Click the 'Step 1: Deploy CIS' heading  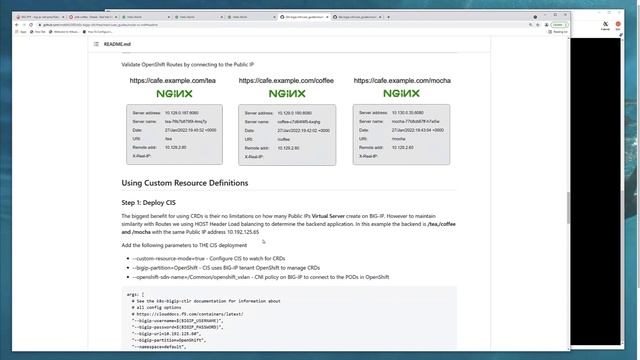coord(149,202)
